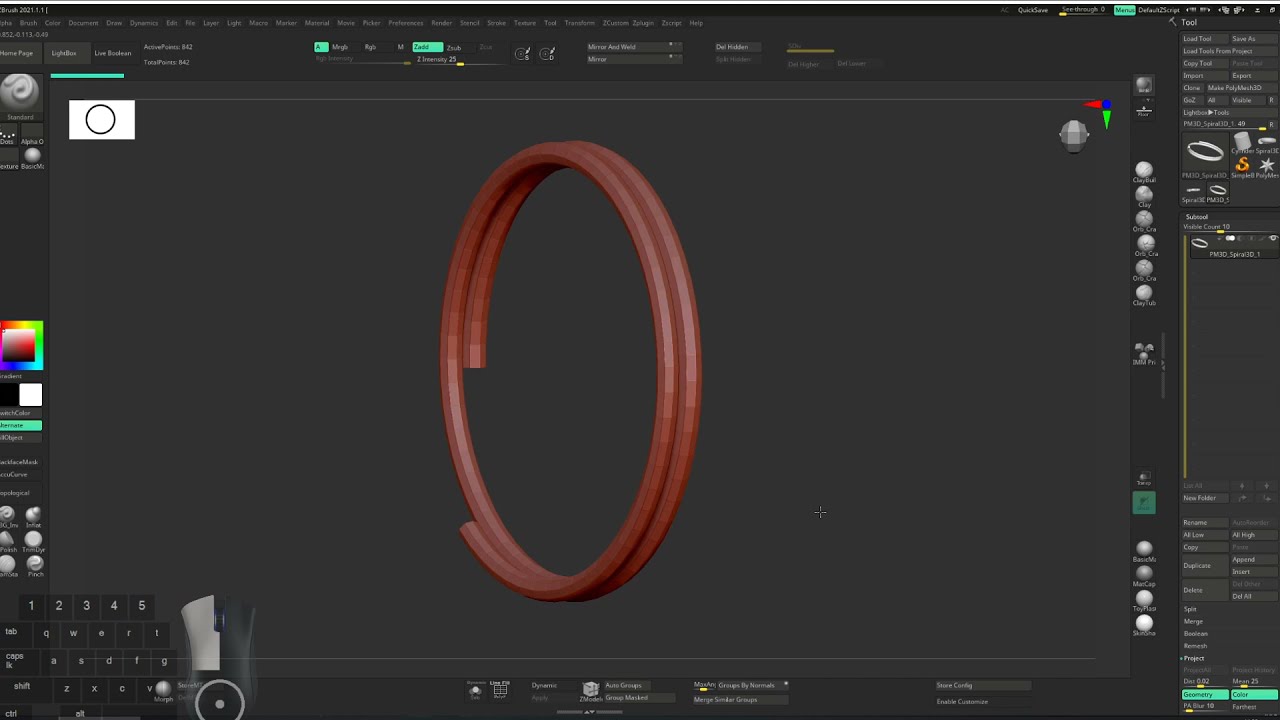This screenshot has height=720, width=1280.
Task: Toggle visibility eye of PM3D_Spiral3D_1 subtool
Action: pos(1273,238)
